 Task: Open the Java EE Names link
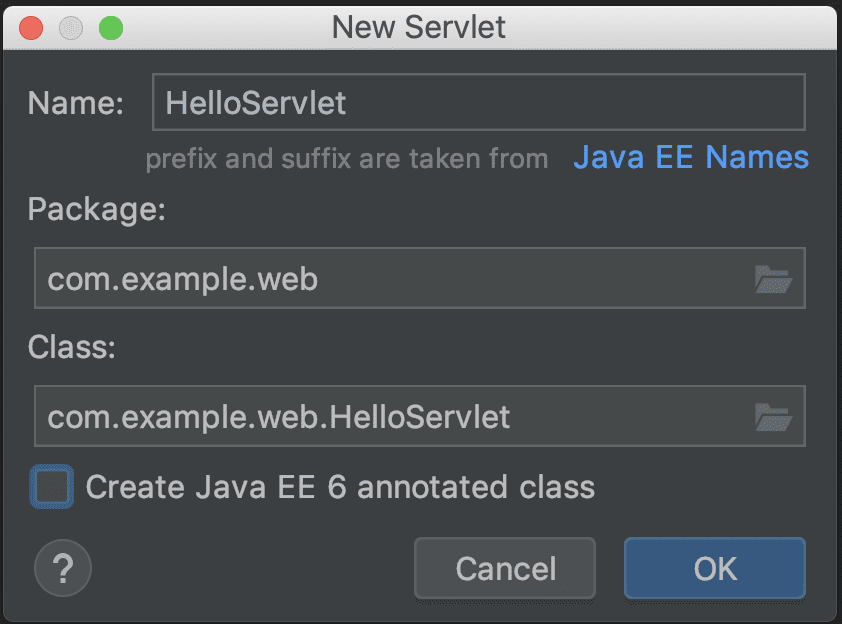(x=691, y=157)
